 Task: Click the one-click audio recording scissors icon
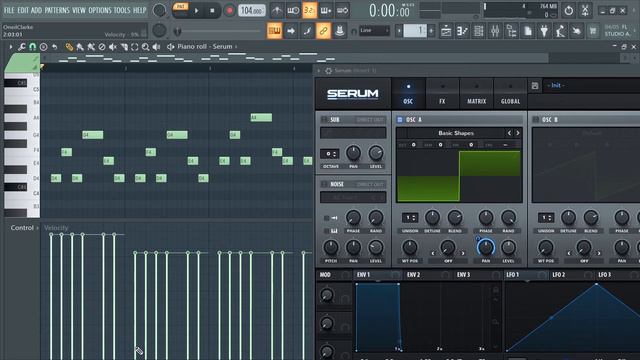click(x=585, y=11)
